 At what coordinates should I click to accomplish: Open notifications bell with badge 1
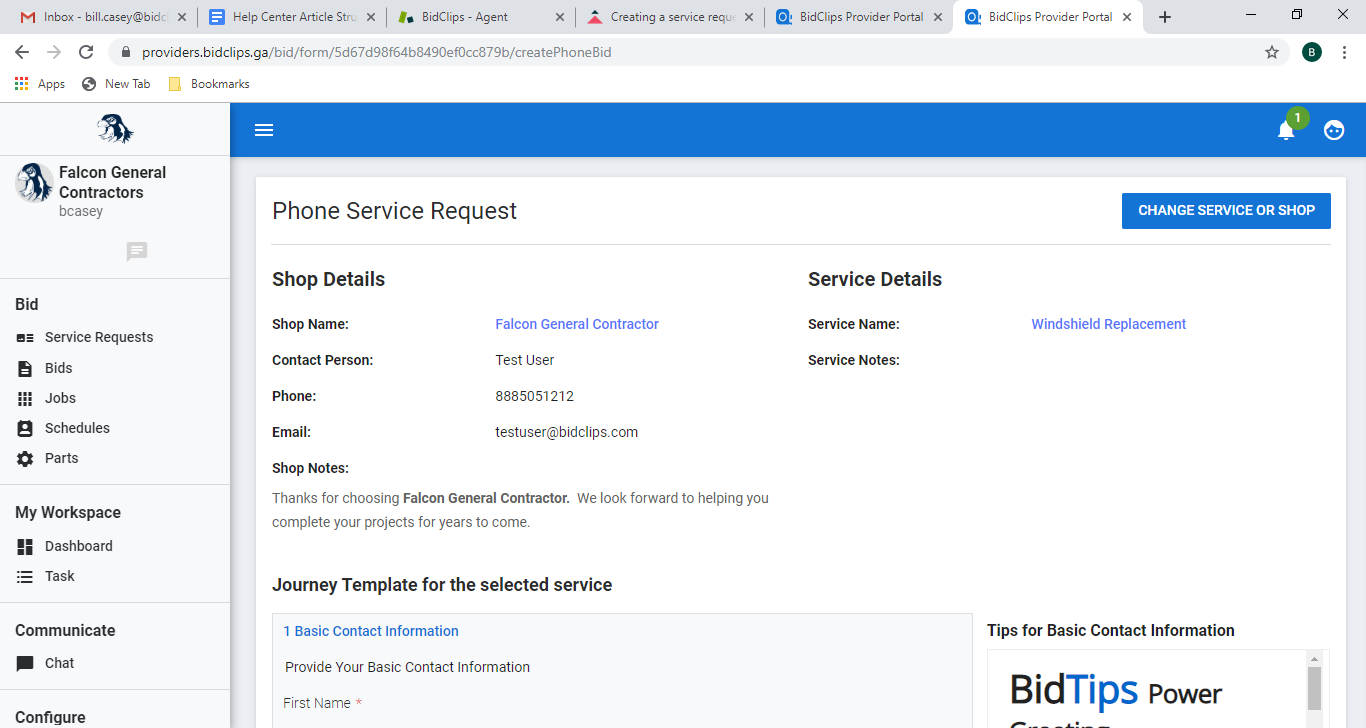click(1286, 130)
